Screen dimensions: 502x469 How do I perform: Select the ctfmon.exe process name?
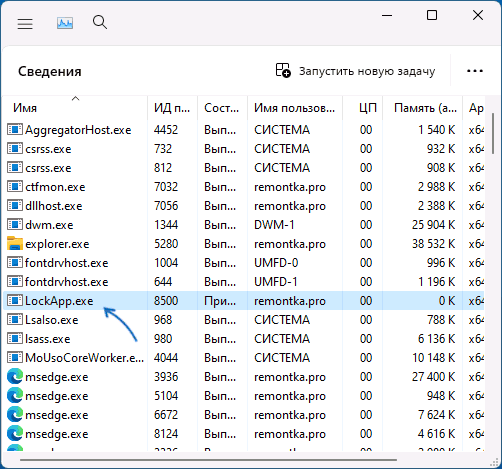coord(55,187)
